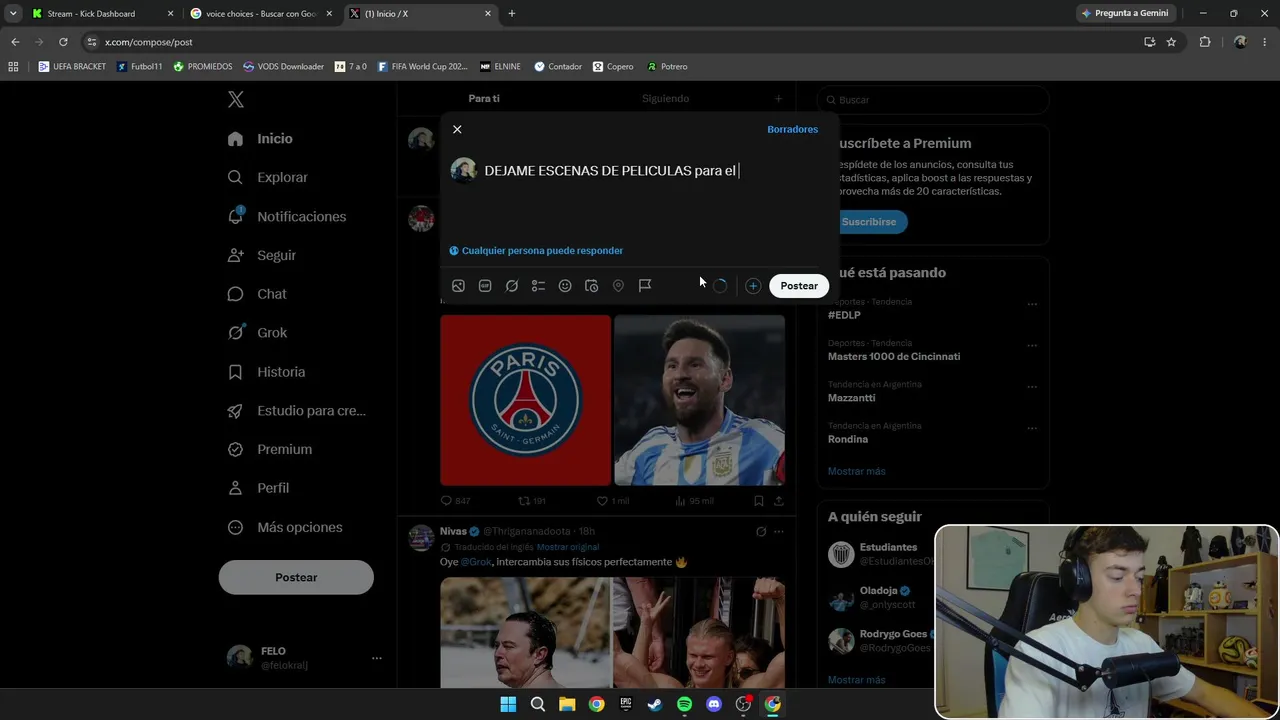Open the PROMIEDOS bookmark
The image size is (1280, 720).
point(203,67)
